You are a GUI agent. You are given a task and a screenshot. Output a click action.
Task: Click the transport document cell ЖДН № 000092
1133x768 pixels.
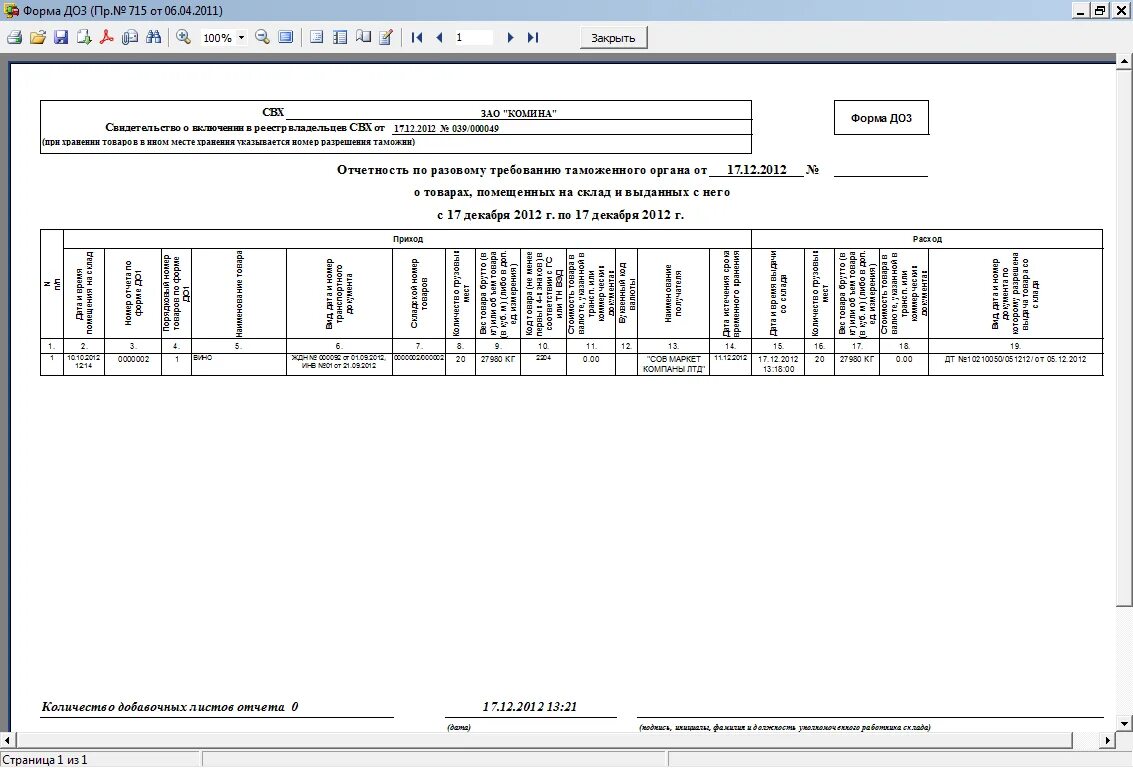tap(339, 363)
